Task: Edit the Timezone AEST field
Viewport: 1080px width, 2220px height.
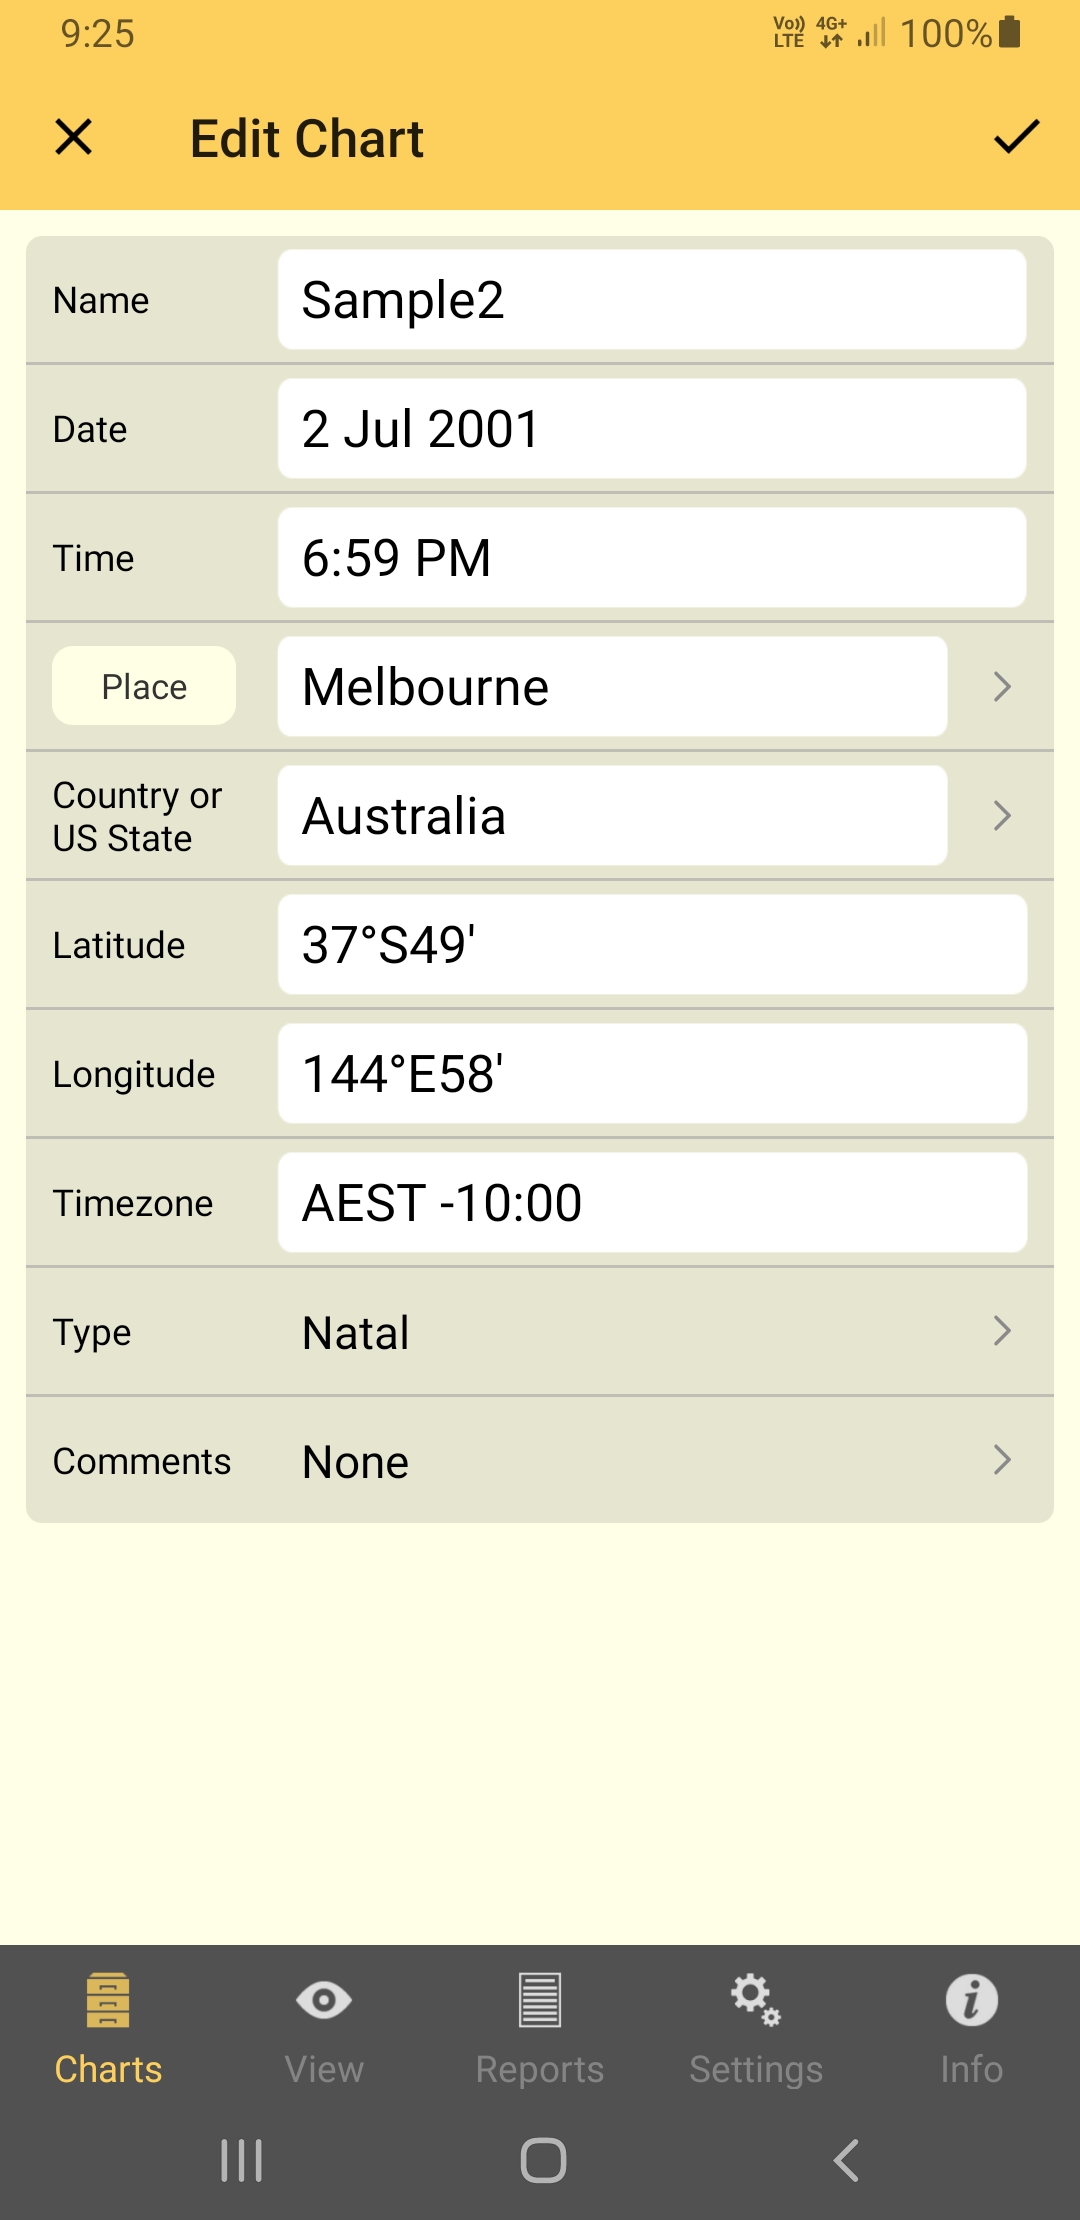Action: click(x=652, y=1203)
